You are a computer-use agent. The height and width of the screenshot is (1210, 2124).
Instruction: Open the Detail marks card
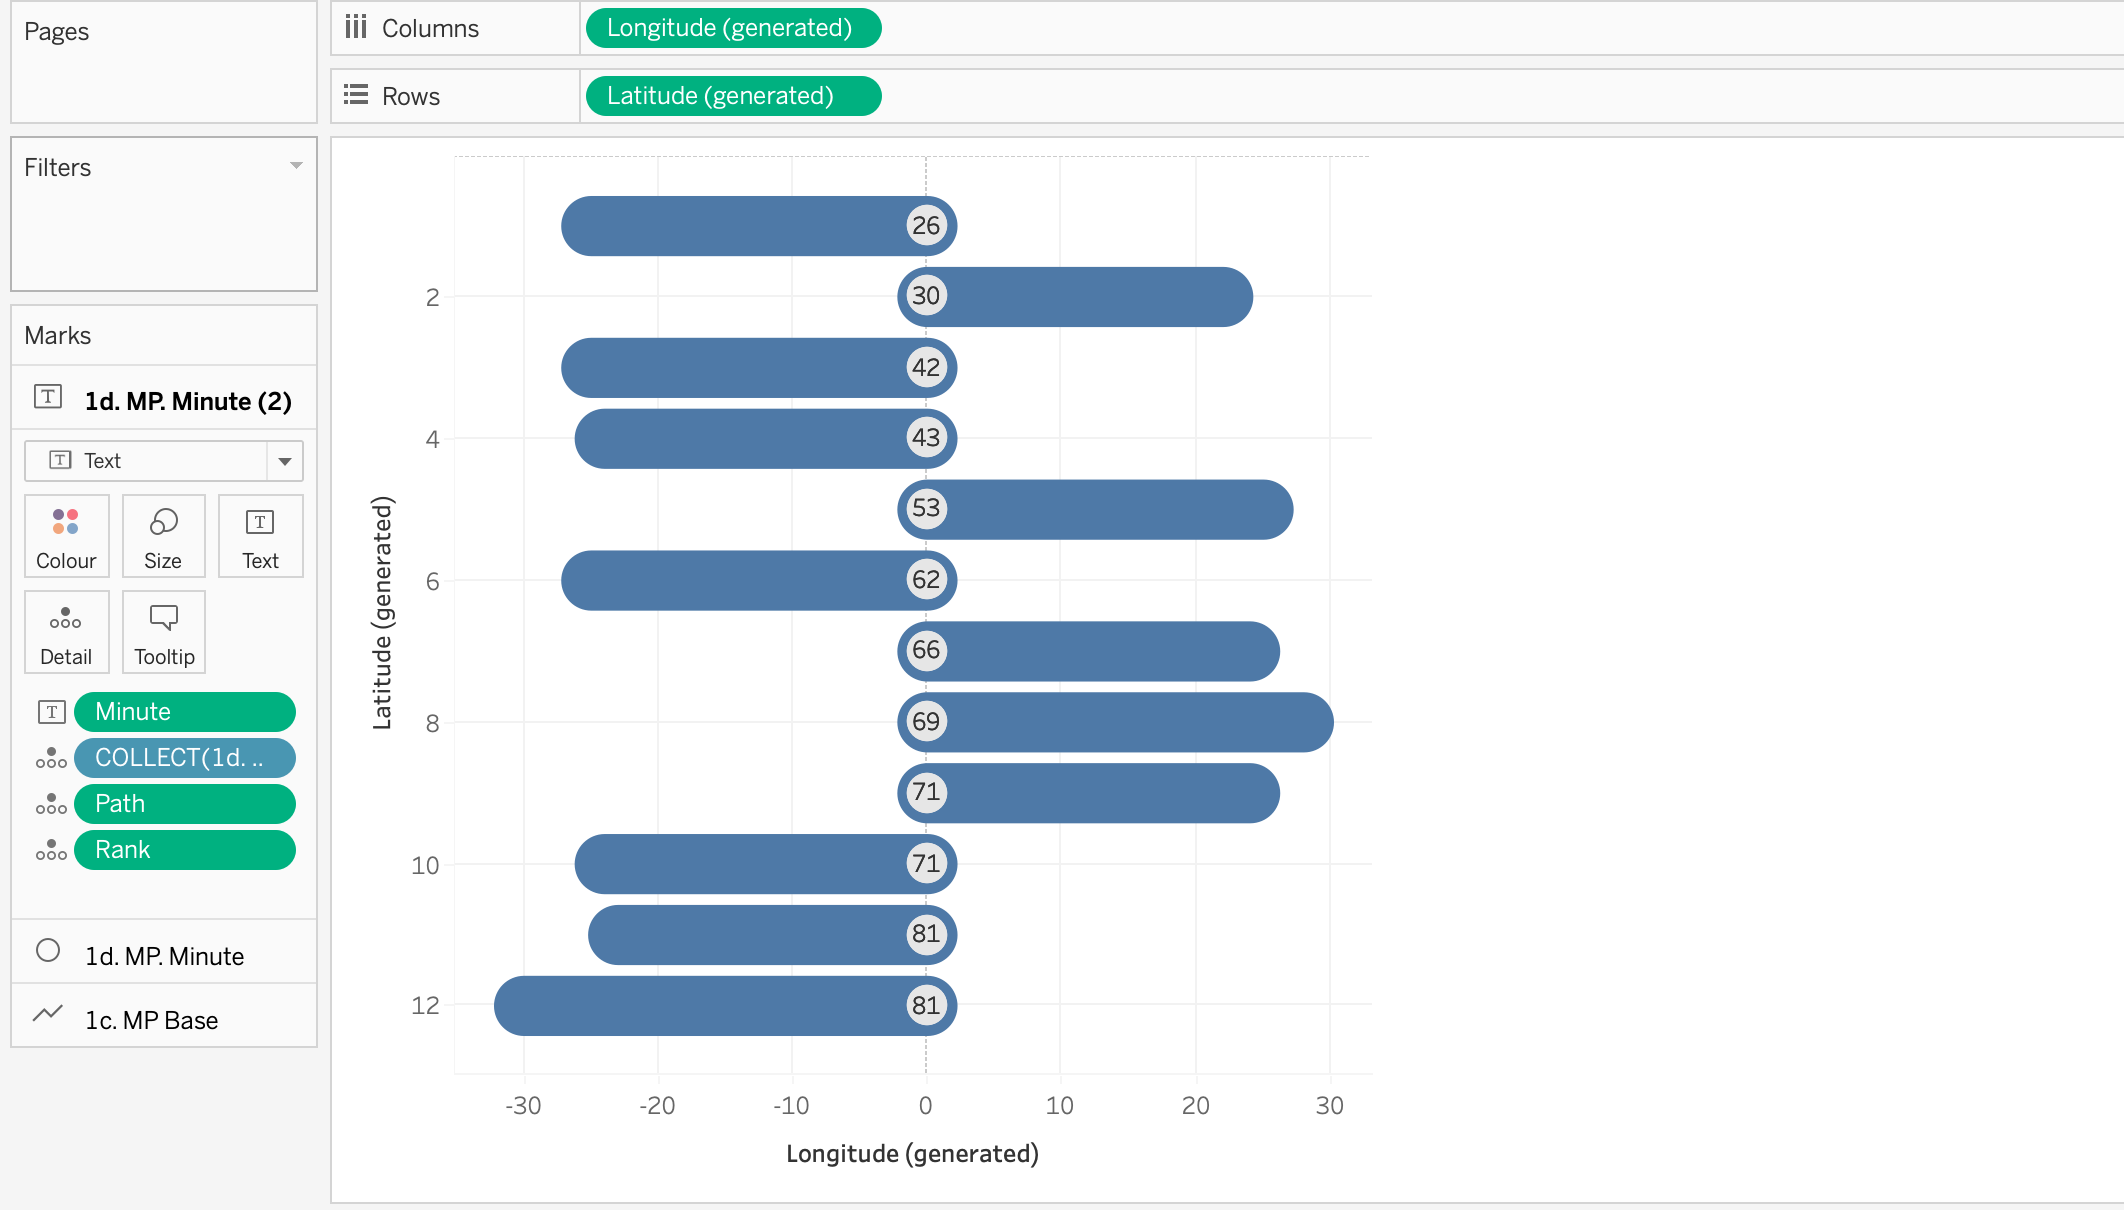click(66, 632)
